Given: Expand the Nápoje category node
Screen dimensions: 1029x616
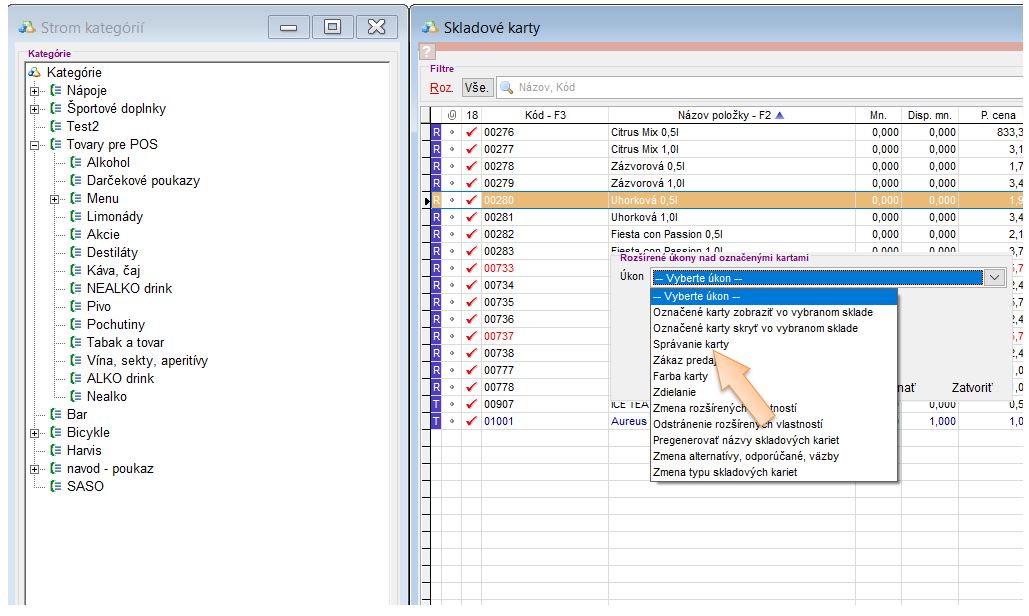Looking at the screenshot, I should 34,91.
